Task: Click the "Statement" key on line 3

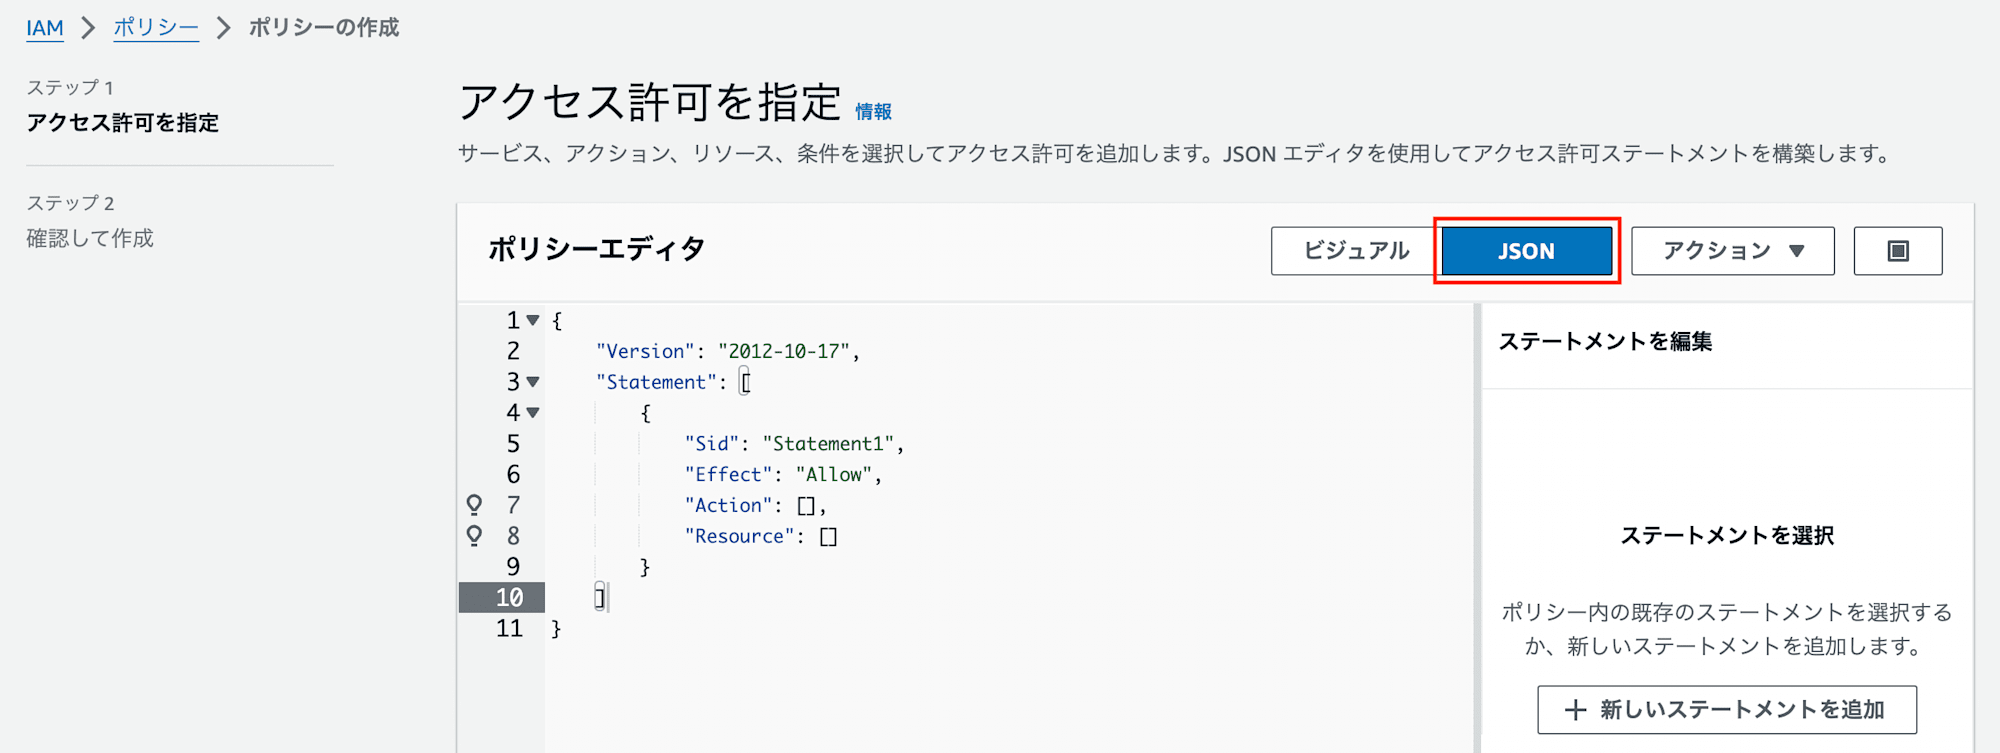Action: tap(657, 382)
